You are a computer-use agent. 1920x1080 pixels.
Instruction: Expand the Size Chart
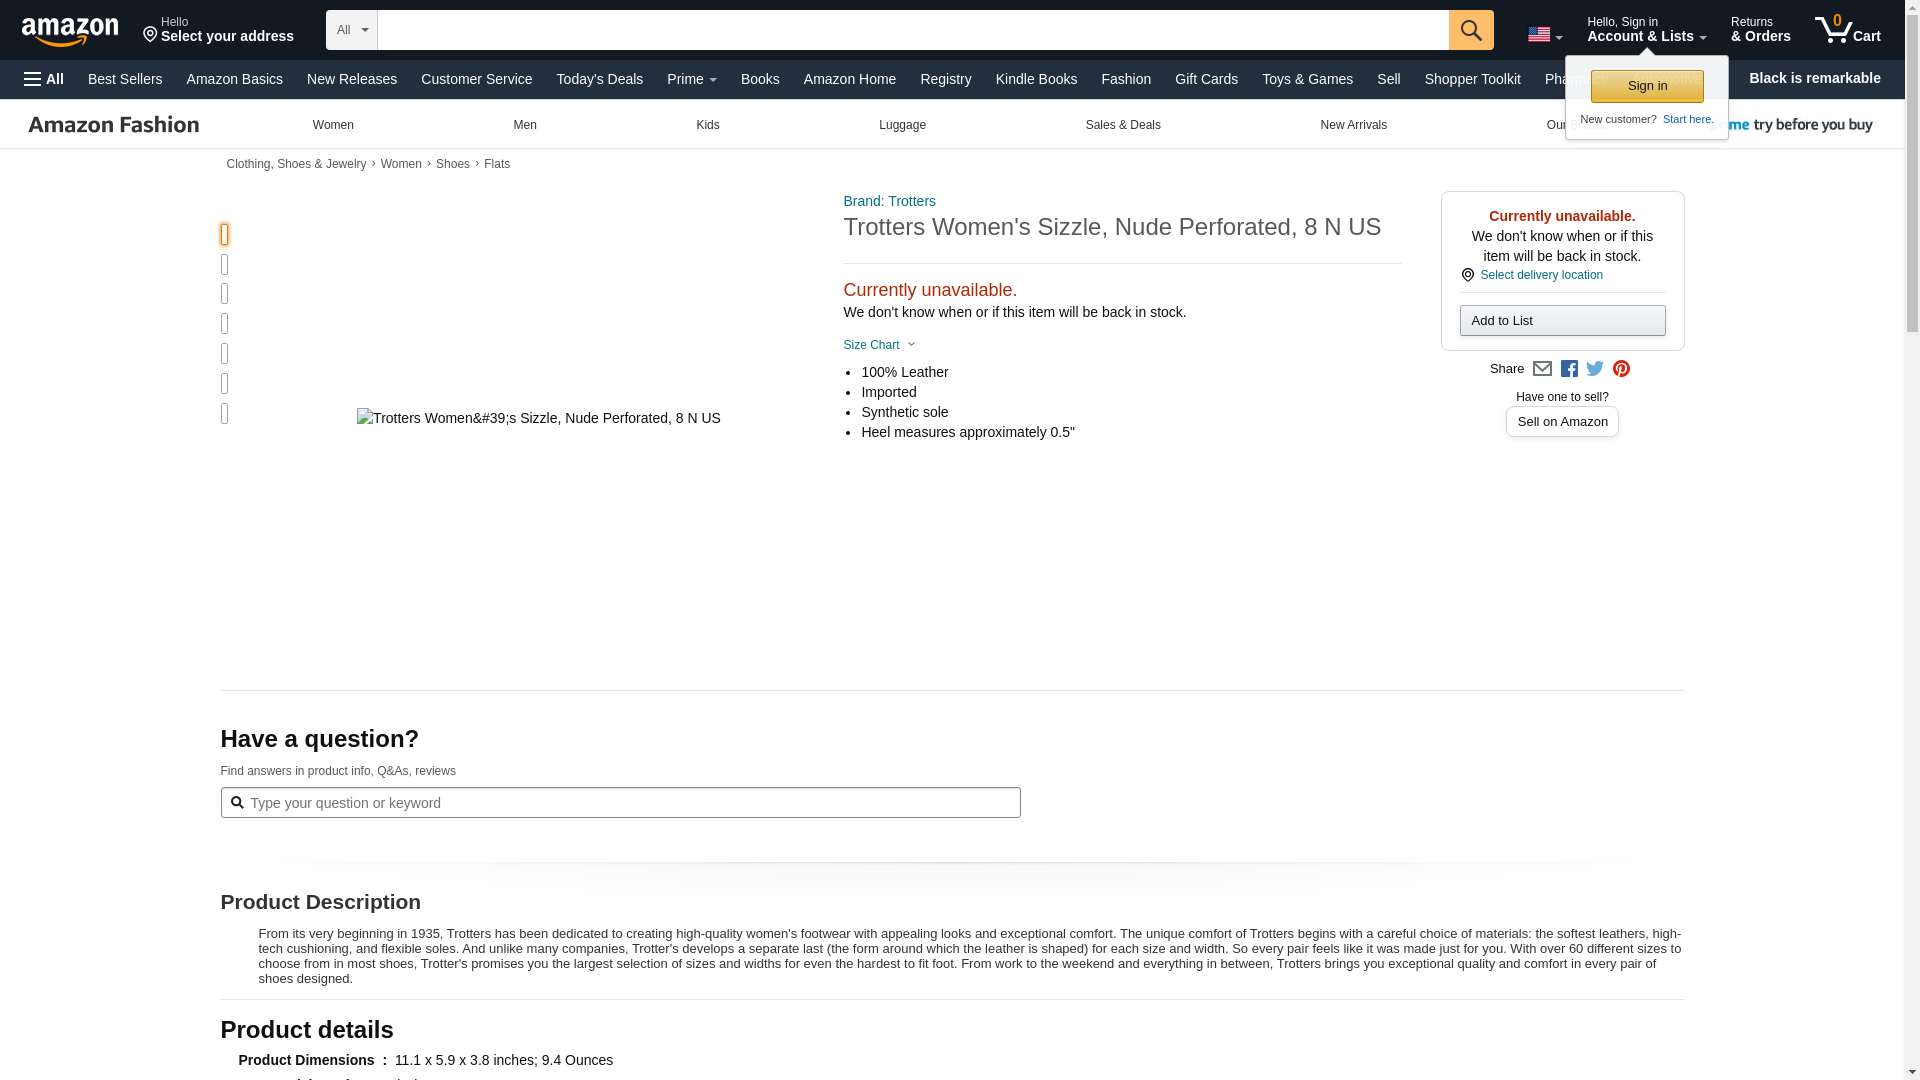878,345
